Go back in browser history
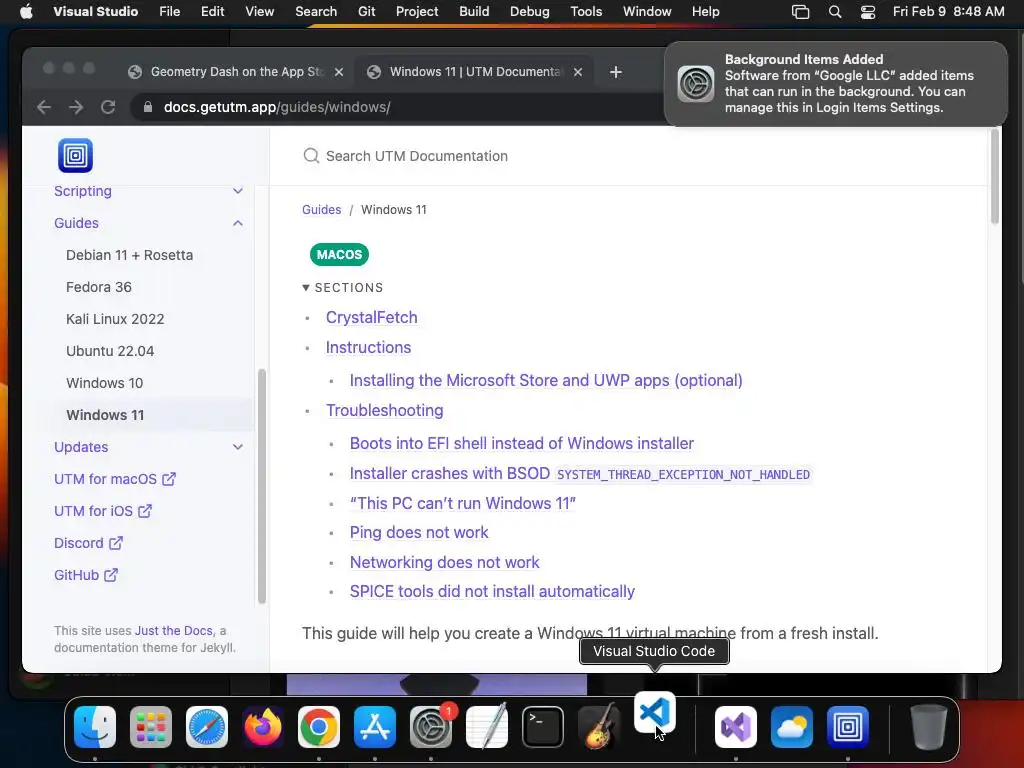 [x=44, y=107]
